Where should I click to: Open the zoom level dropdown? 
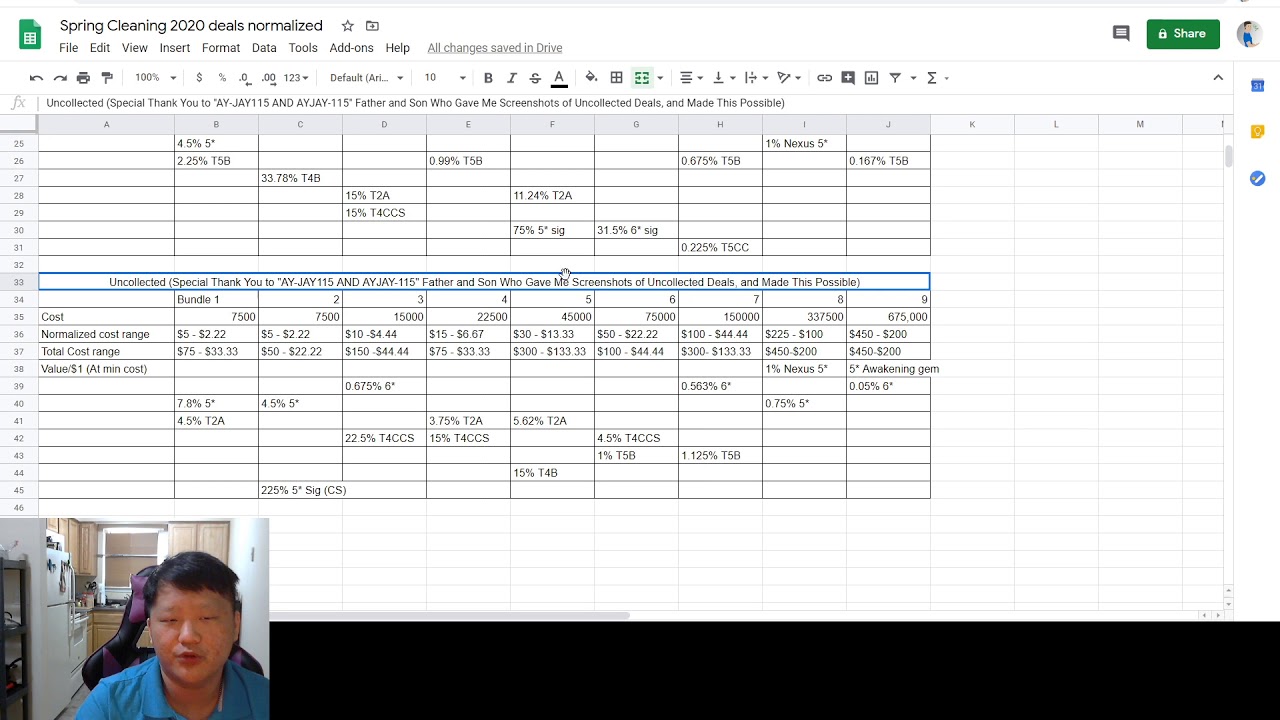click(155, 78)
